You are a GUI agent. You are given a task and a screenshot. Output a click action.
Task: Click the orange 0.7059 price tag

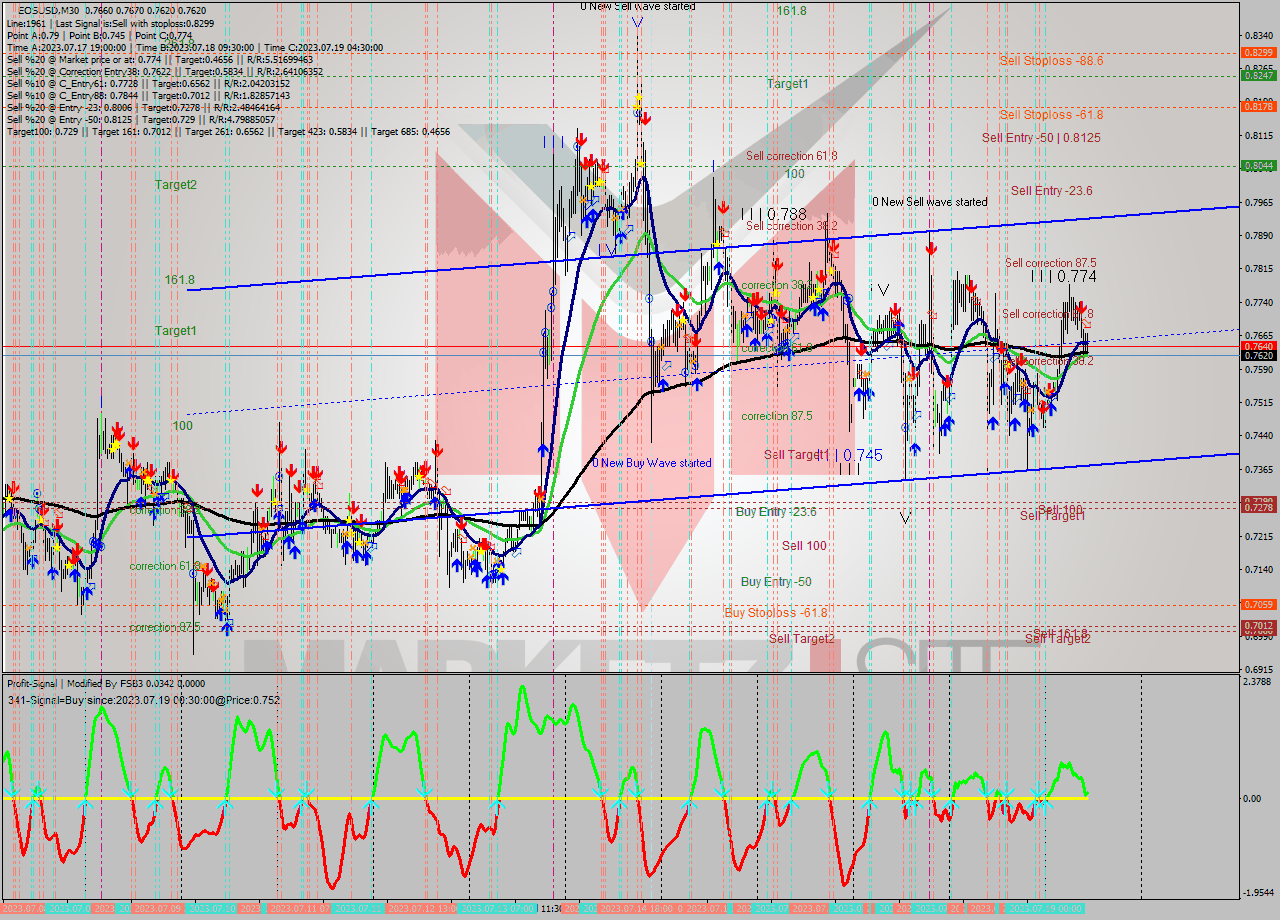click(x=1258, y=604)
